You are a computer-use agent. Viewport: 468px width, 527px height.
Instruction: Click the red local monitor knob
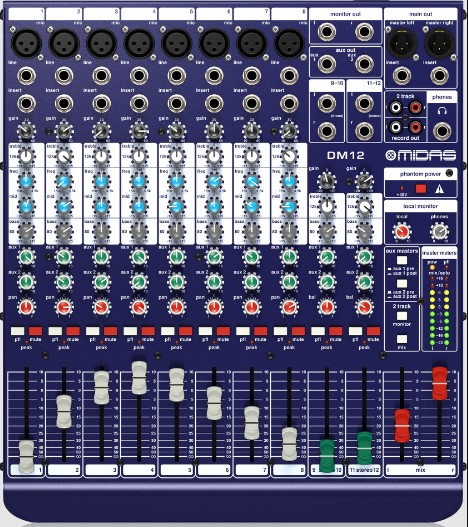coord(402,231)
